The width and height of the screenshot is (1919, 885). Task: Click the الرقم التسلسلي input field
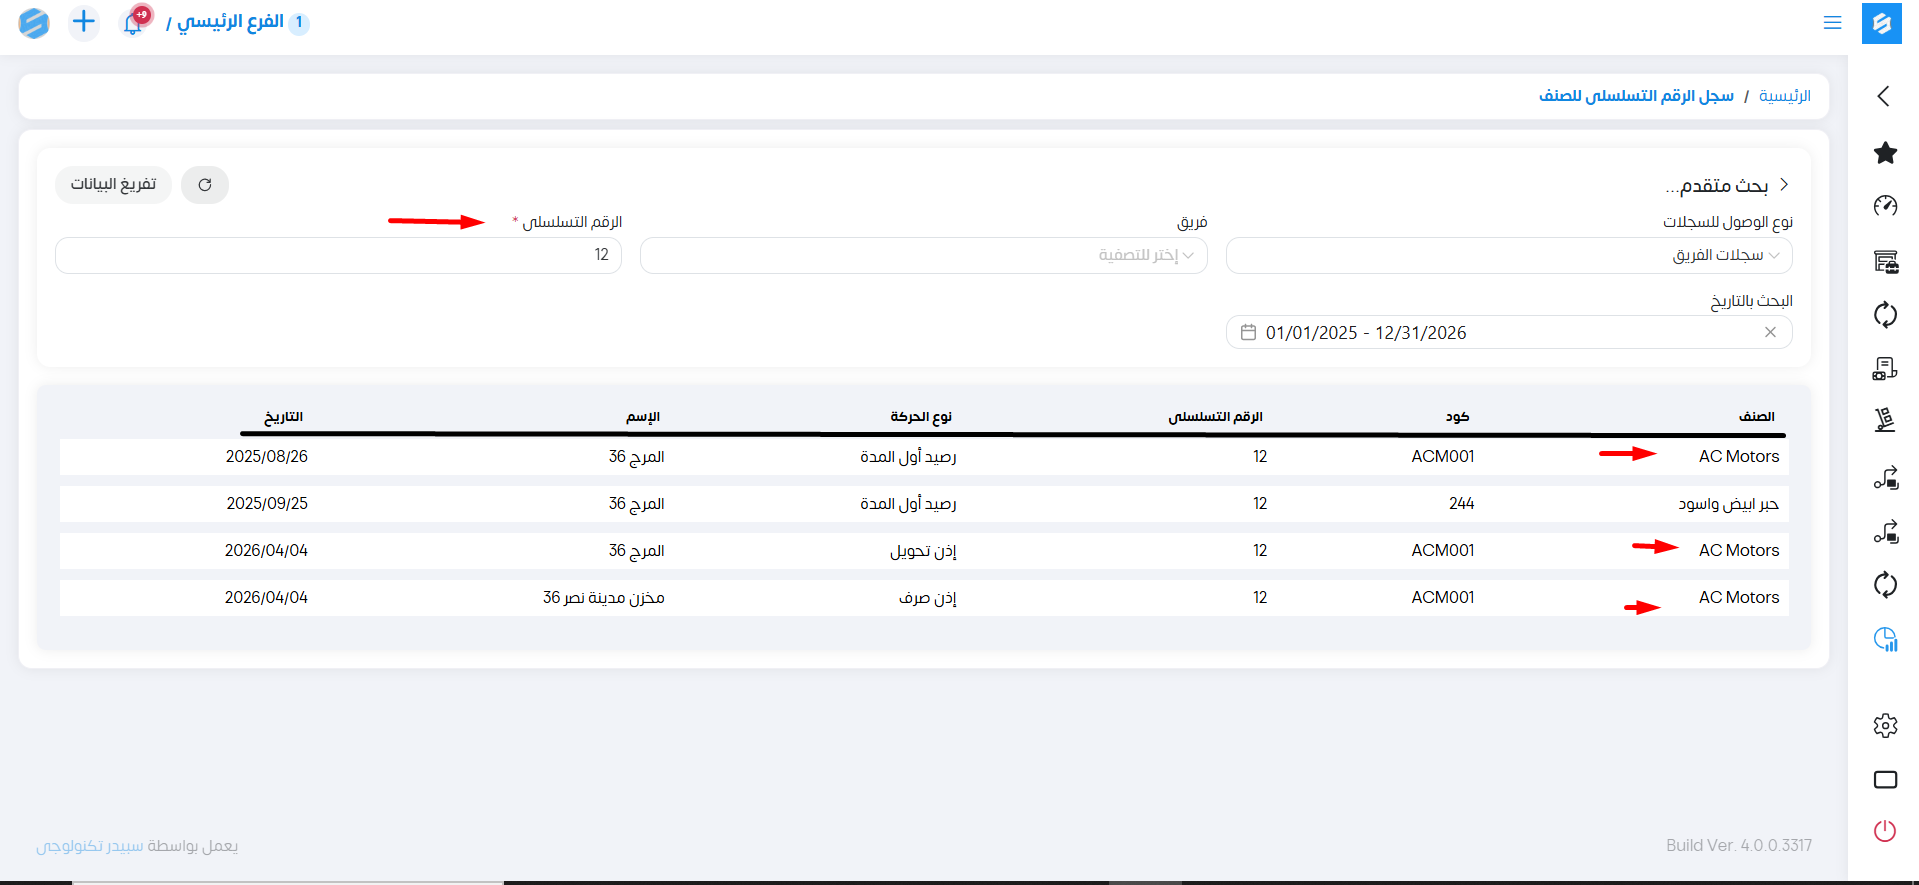coord(338,256)
